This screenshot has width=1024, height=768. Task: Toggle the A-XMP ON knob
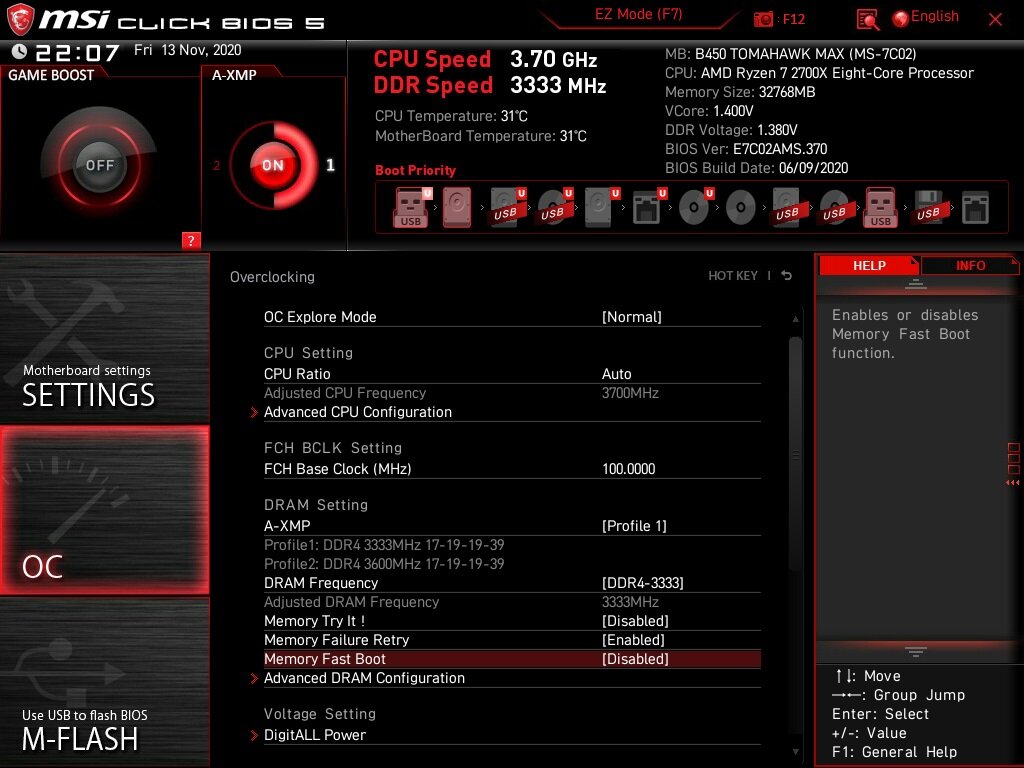point(273,165)
